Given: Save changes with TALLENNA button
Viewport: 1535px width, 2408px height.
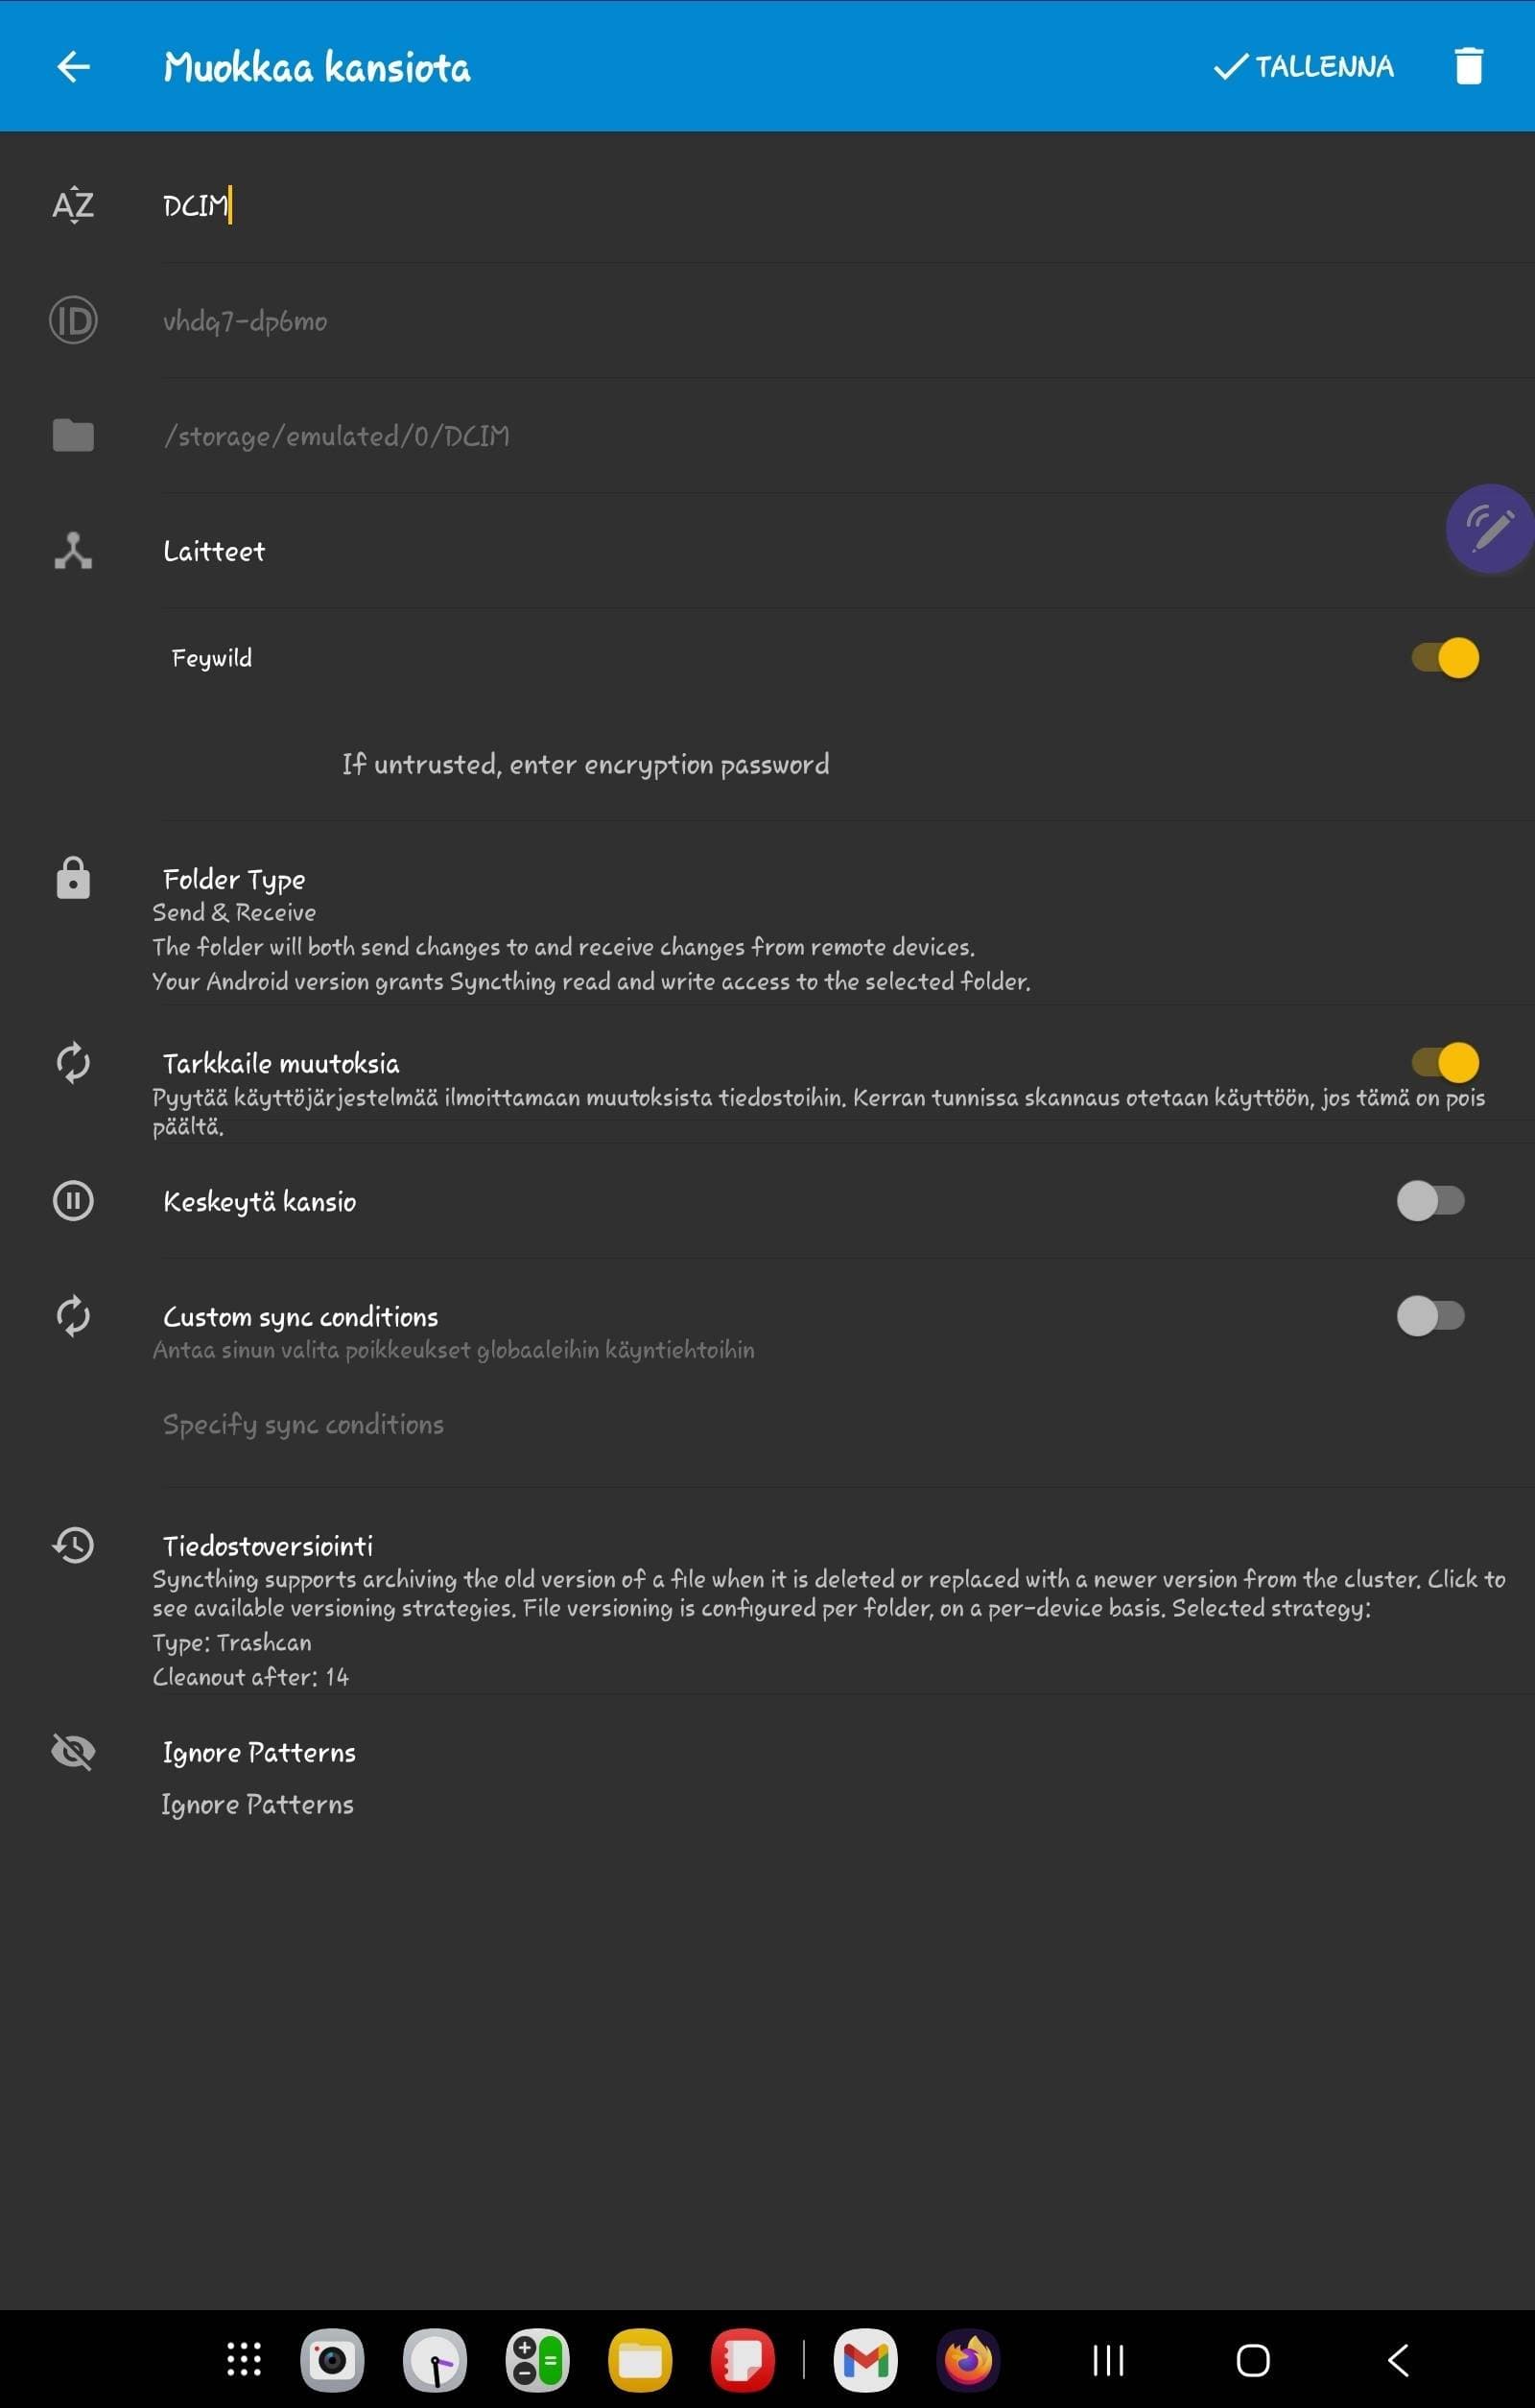Looking at the screenshot, I should click(x=1303, y=66).
